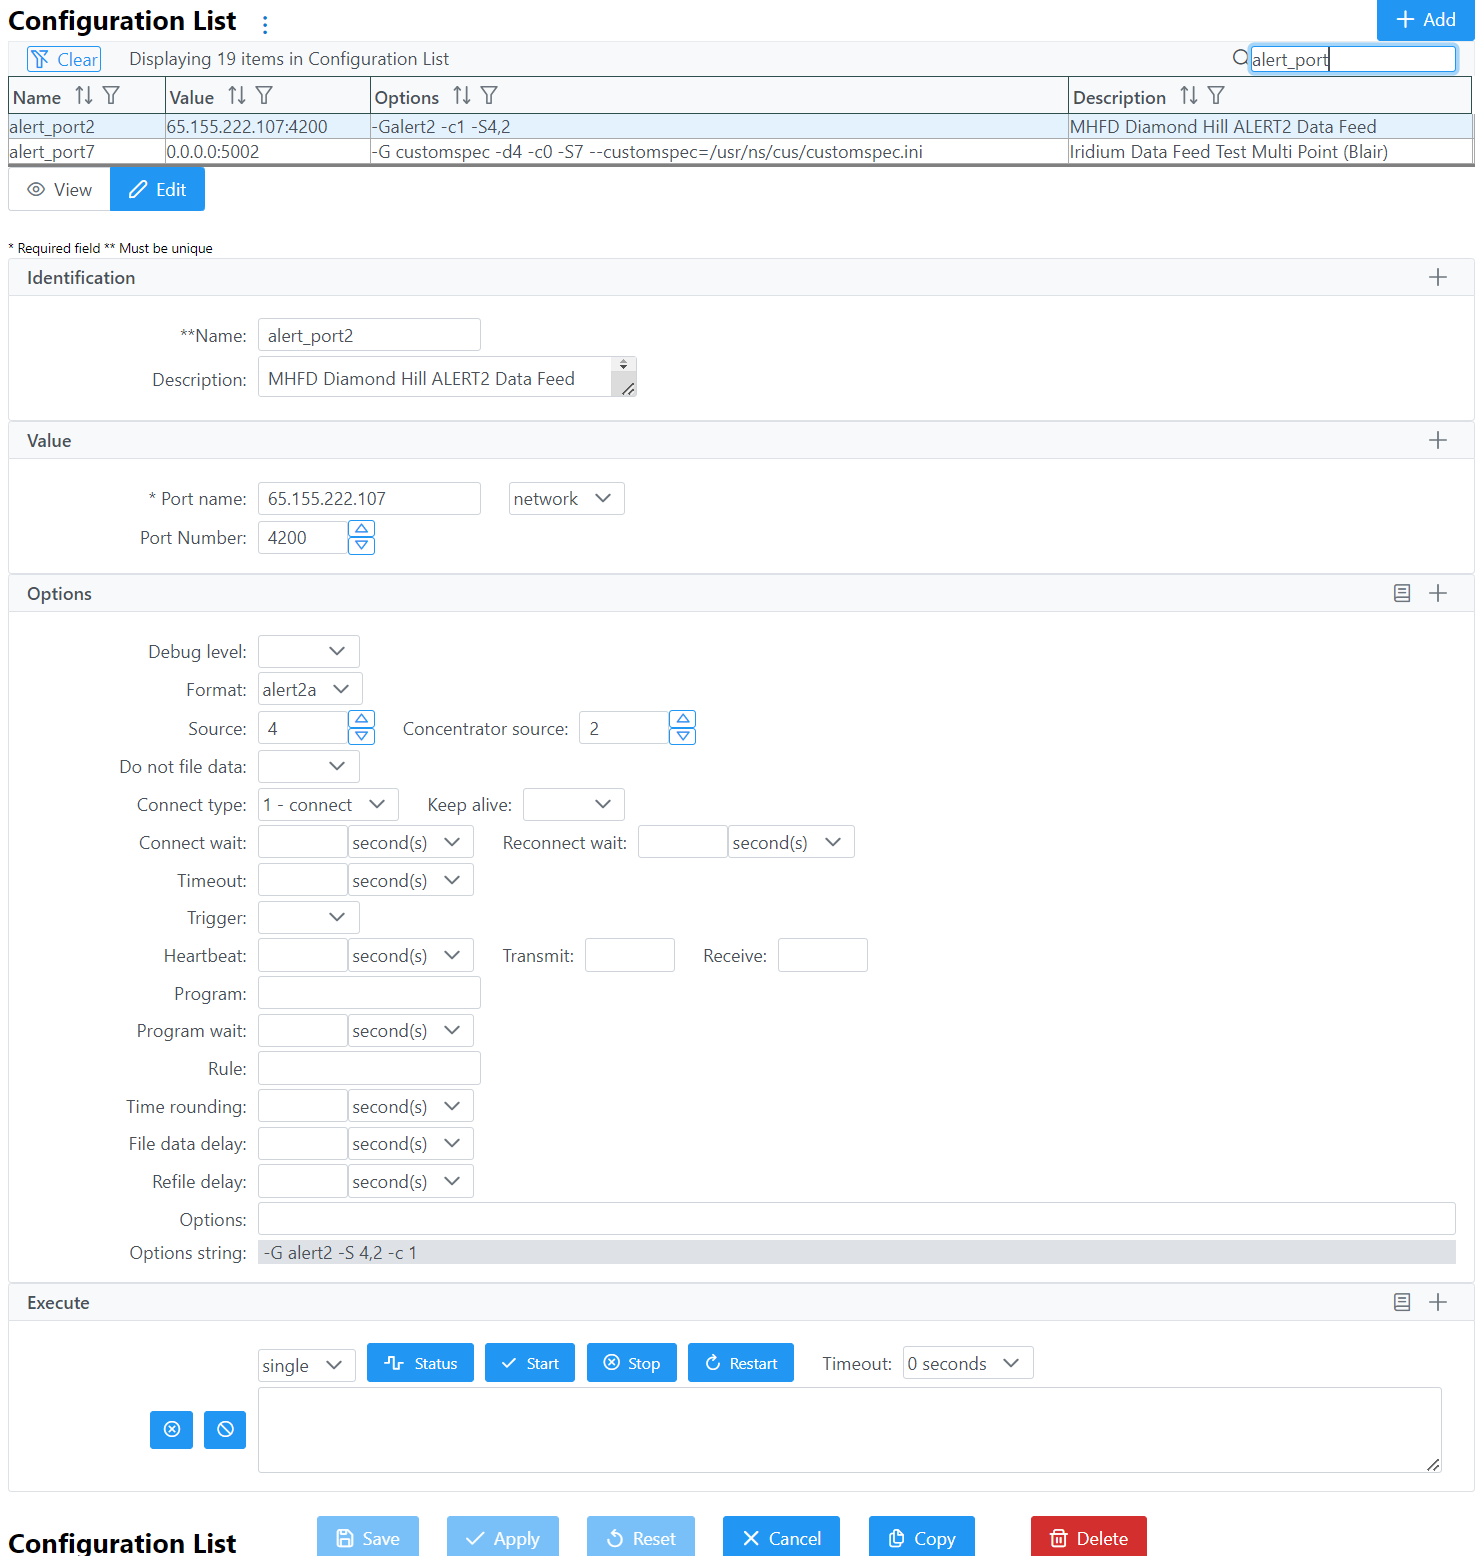
Task: Switch to View mode
Action: coord(60,190)
